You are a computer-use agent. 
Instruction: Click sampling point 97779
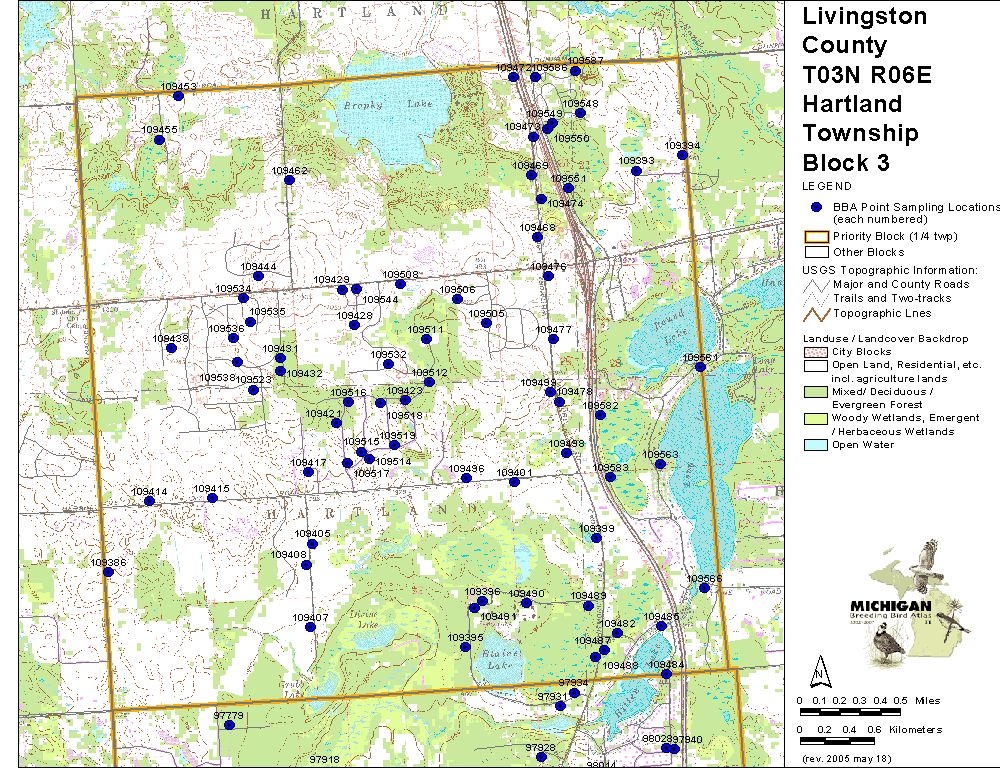[x=229, y=725]
